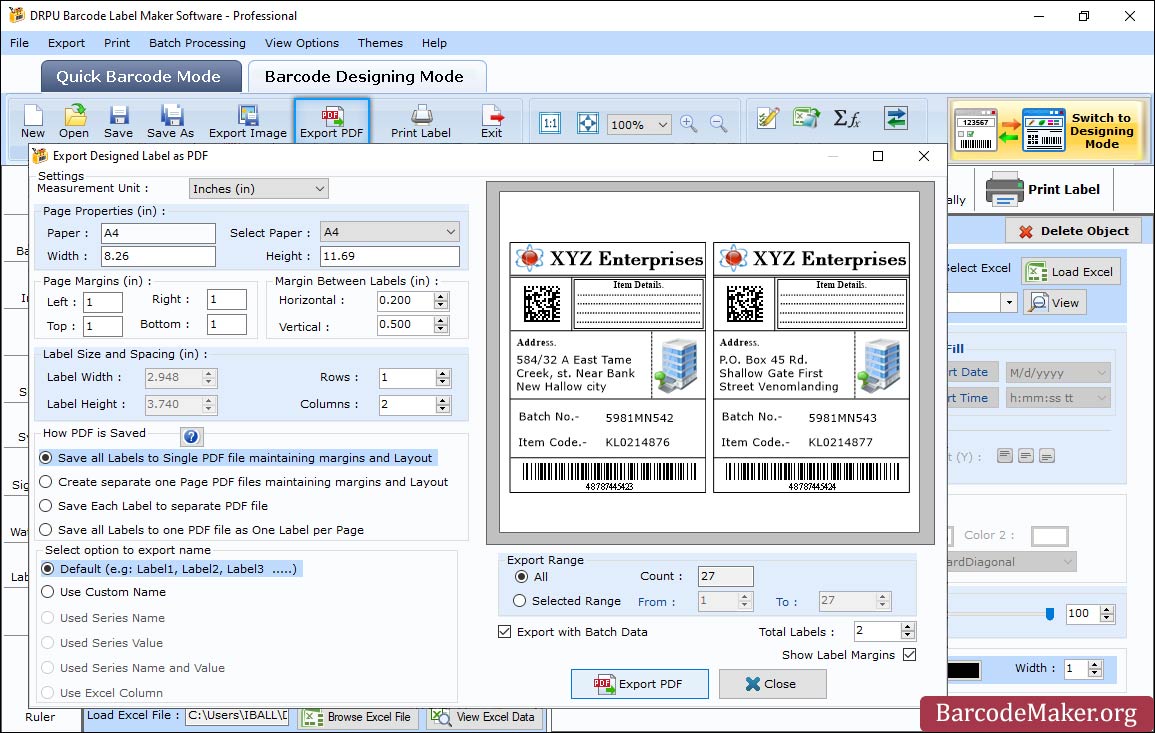Toggle Export with Batch Data checkbox

click(x=573, y=631)
